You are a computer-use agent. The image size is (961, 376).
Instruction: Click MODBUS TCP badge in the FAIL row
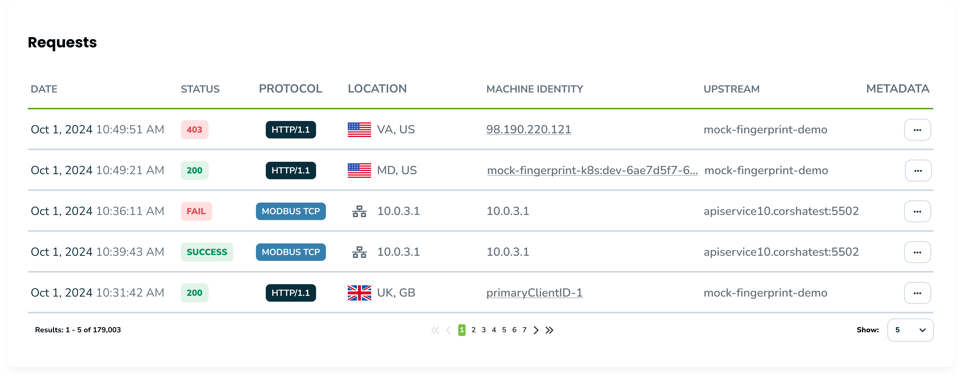pos(291,212)
